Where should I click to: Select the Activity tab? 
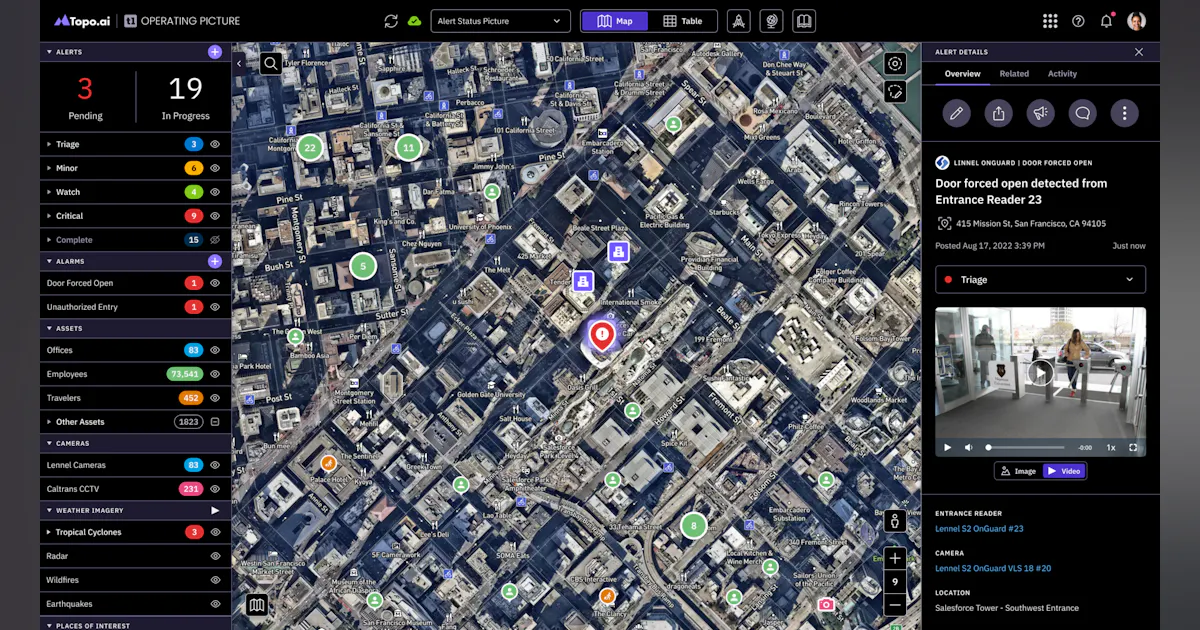[x=1062, y=74]
